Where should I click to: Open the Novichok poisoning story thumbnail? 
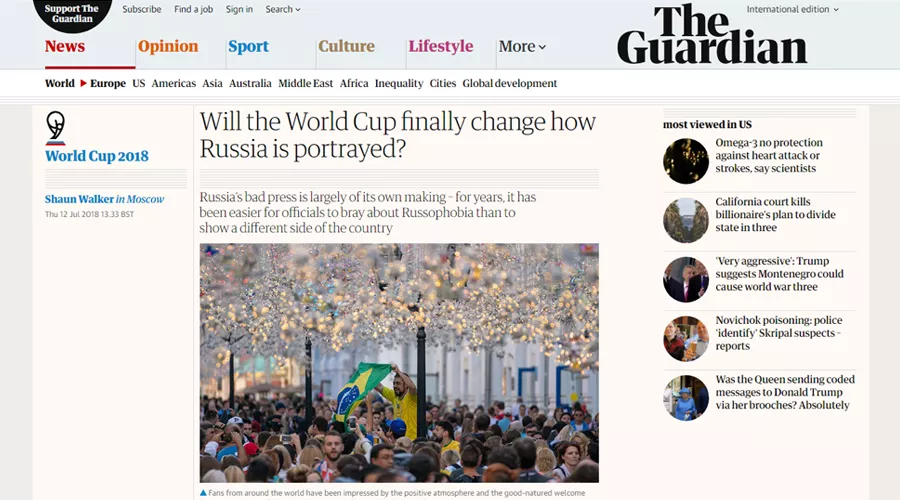[x=686, y=339]
